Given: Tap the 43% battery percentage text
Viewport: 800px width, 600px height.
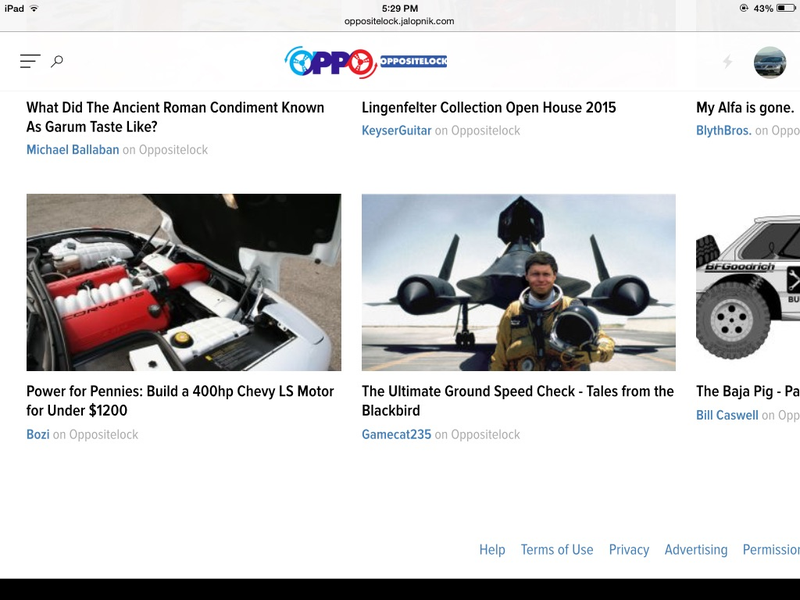Looking at the screenshot, I should click(x=763, y=8).
